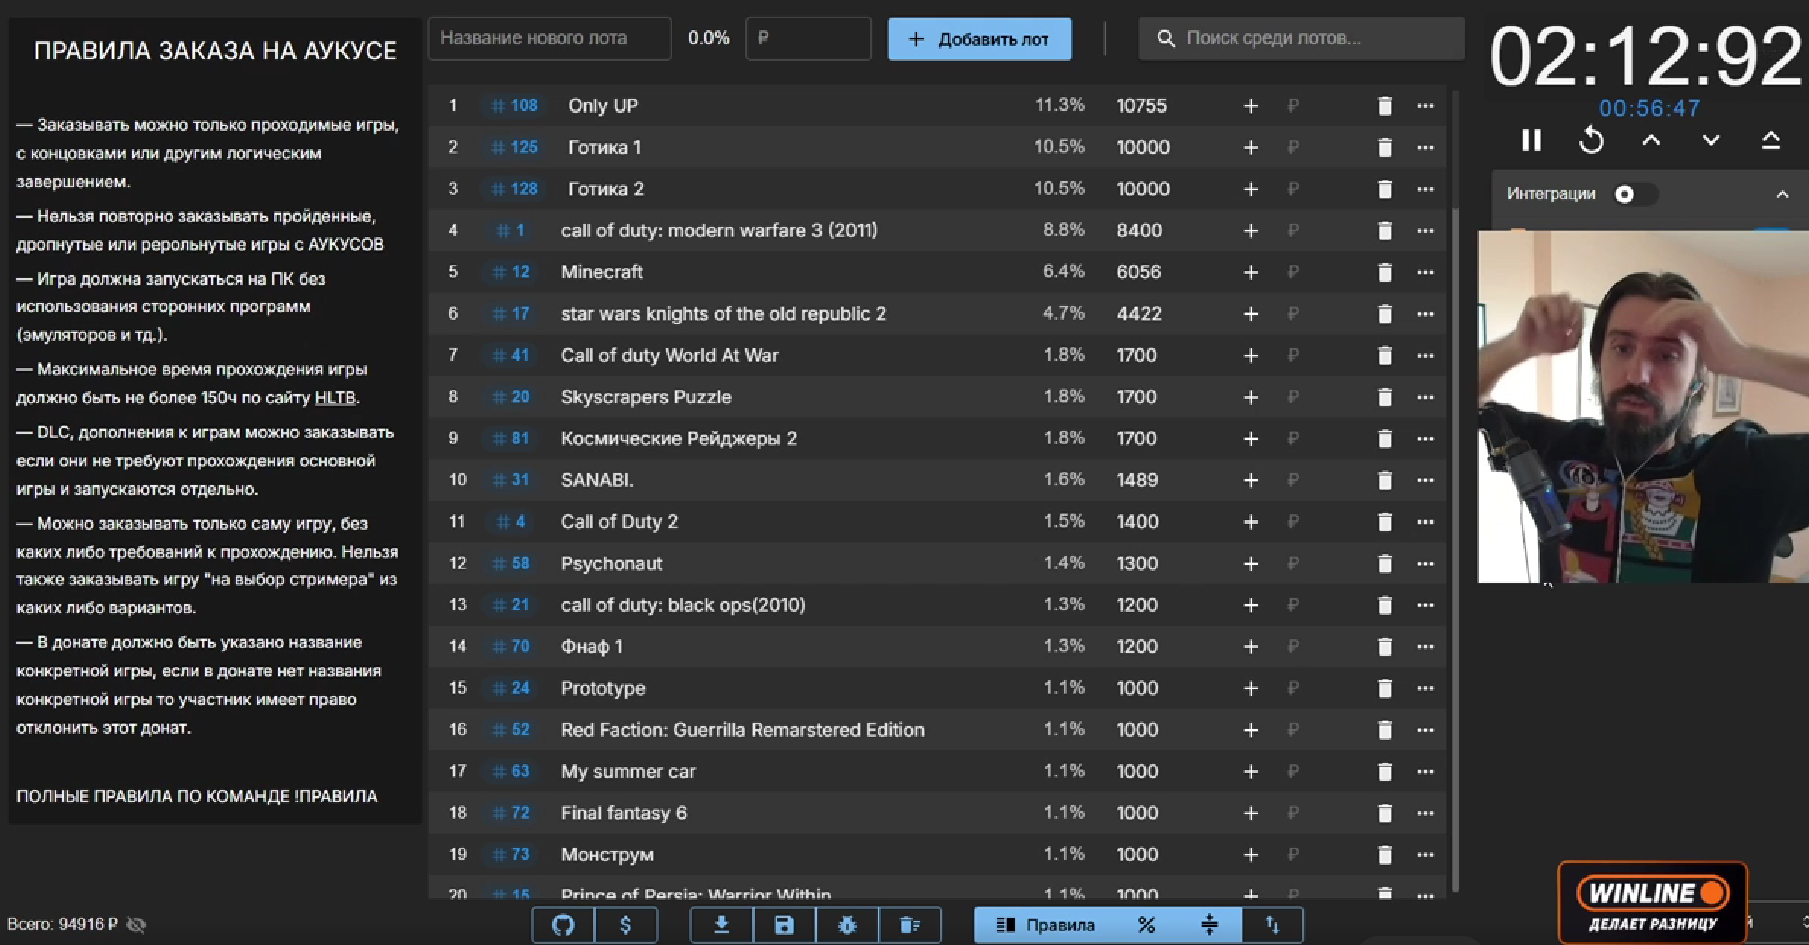Click the Добавить лот button
Screen dimensions: 1809x945
(x=979, y=39)
